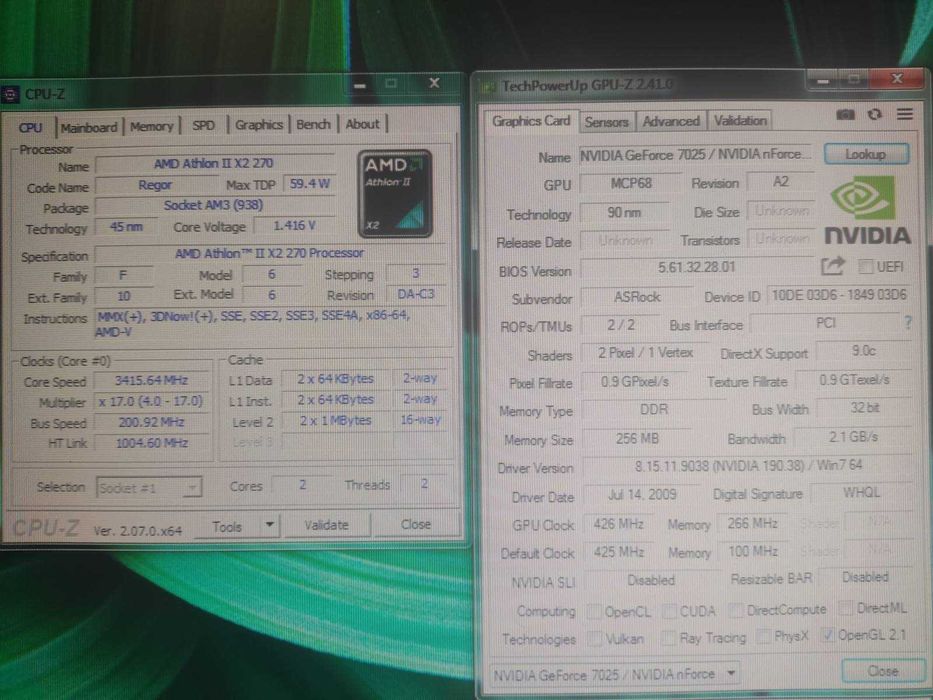933x700 pixels.
Task: Click the Close button in GPU-Z
Action: tap(882, 671)
